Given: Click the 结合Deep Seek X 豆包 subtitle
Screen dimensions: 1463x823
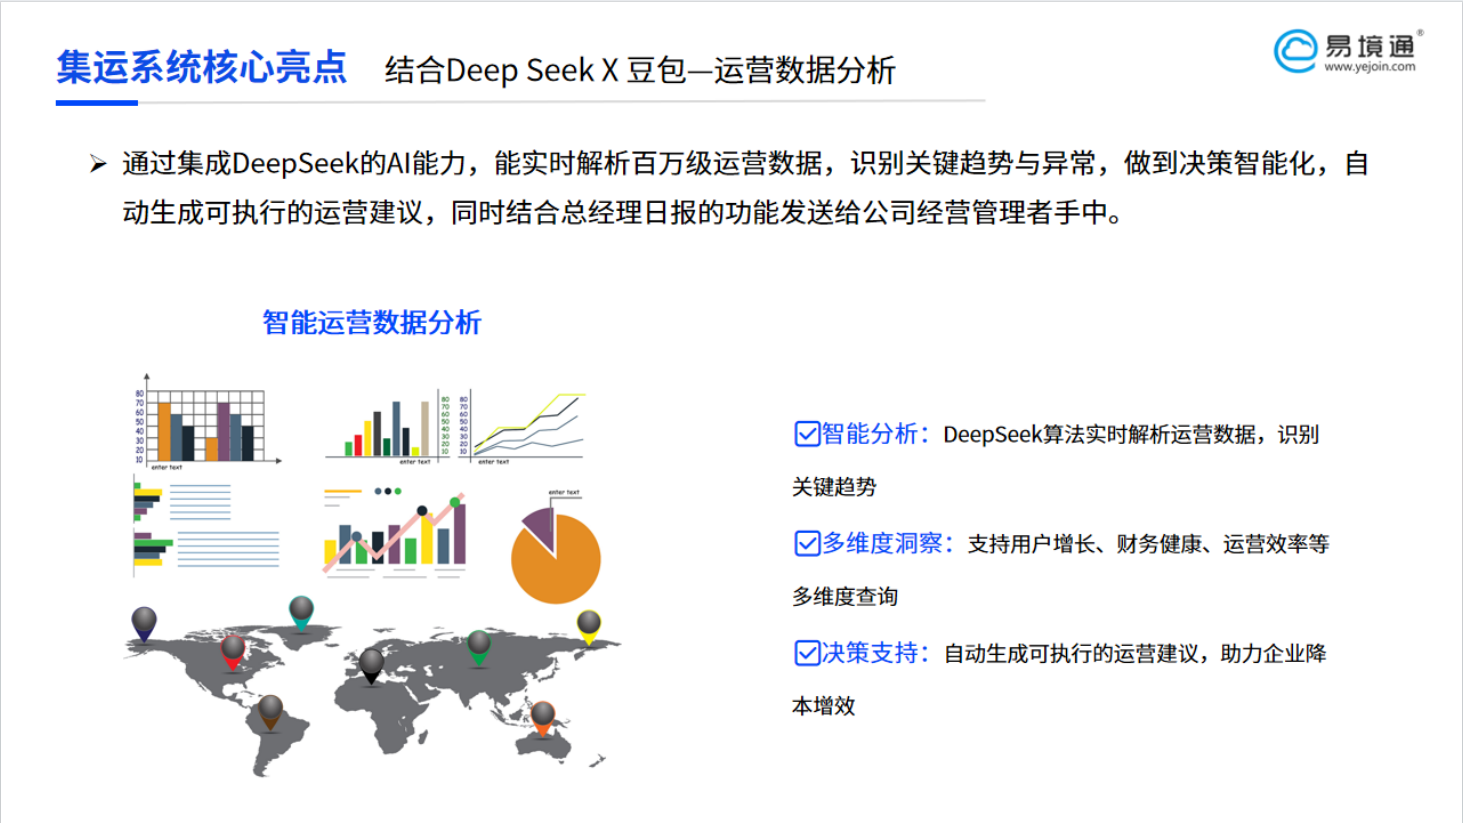Looking at the screenshot, I should [640, 70].
